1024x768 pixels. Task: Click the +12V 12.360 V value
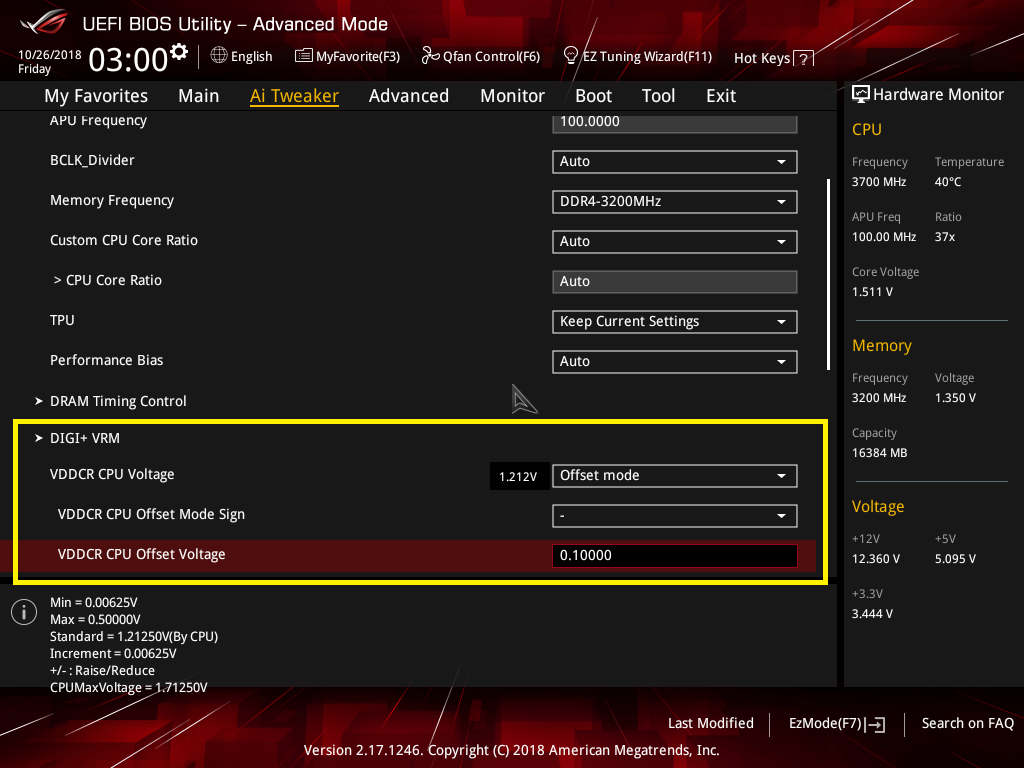coord(876,560)
